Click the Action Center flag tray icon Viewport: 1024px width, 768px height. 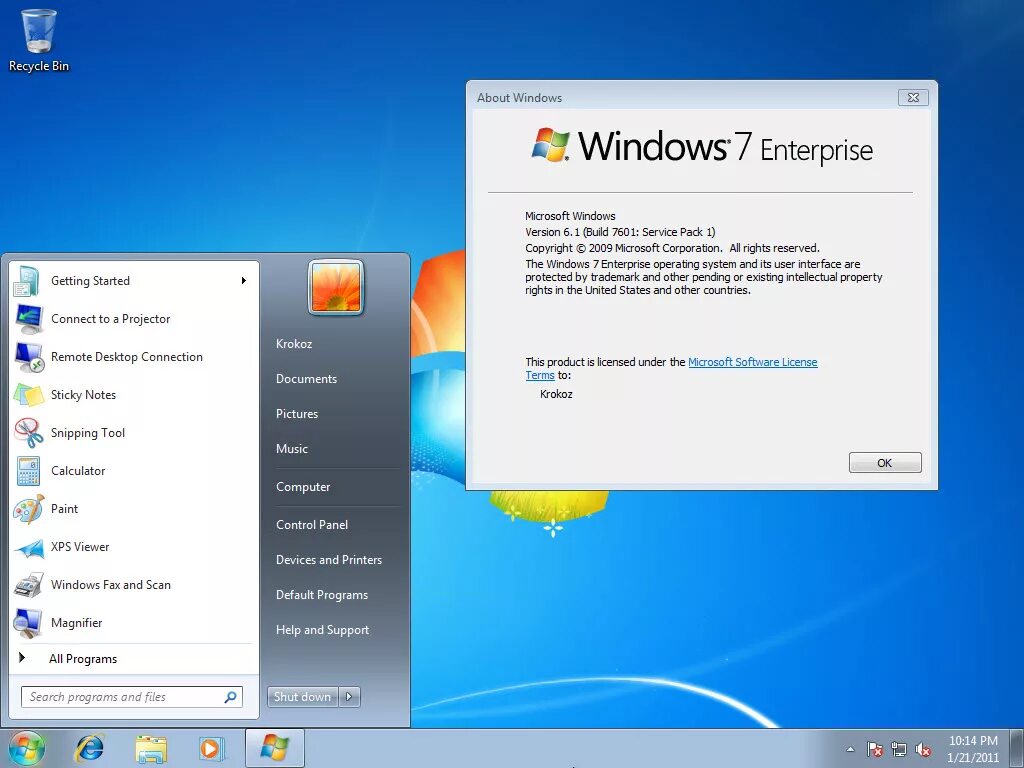874,750
